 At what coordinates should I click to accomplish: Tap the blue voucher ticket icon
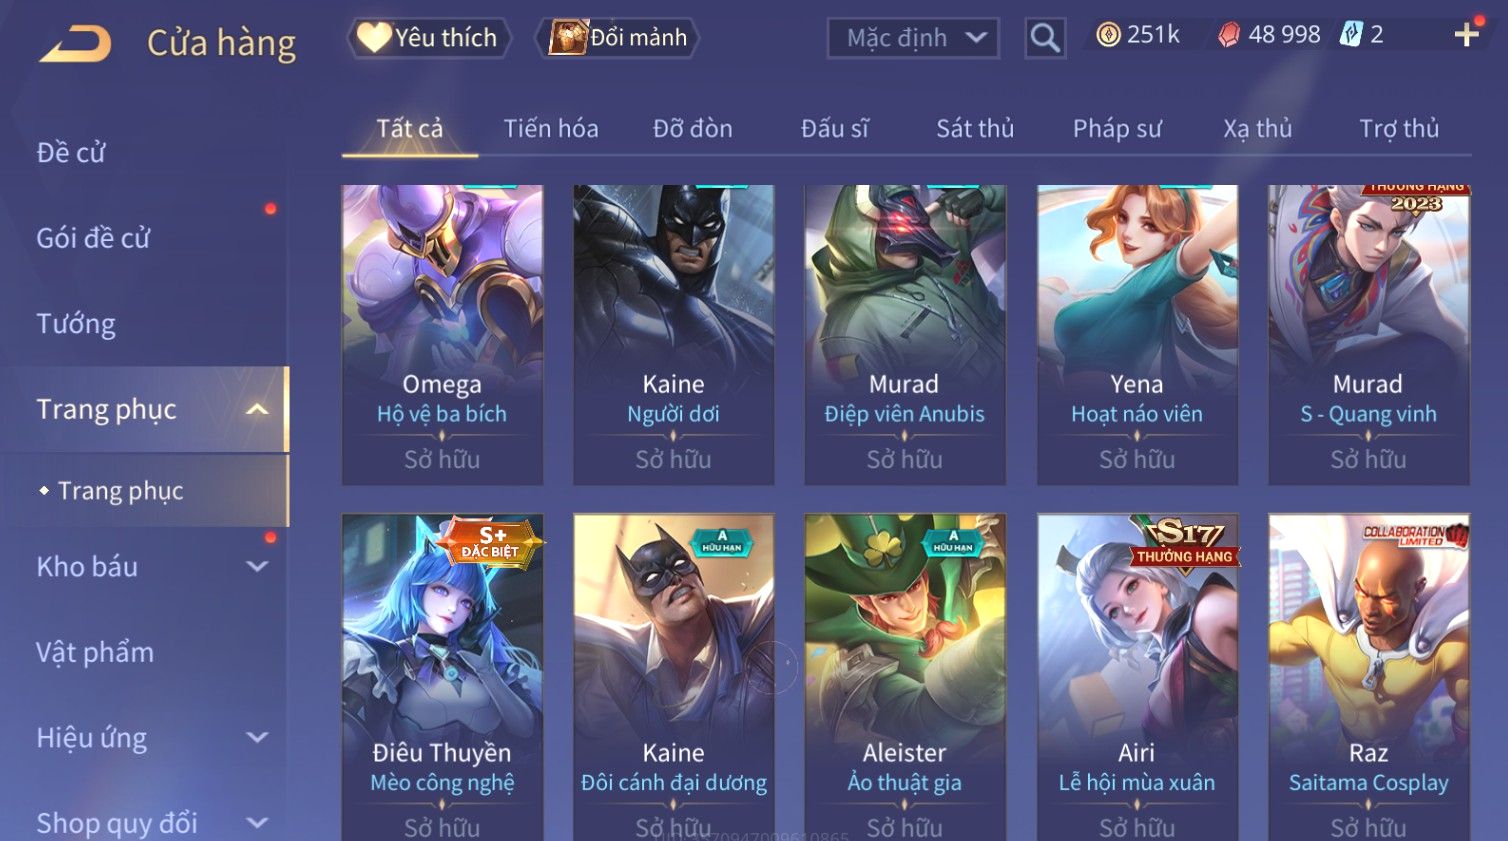pyautogui.click(x=1351, y=35)
